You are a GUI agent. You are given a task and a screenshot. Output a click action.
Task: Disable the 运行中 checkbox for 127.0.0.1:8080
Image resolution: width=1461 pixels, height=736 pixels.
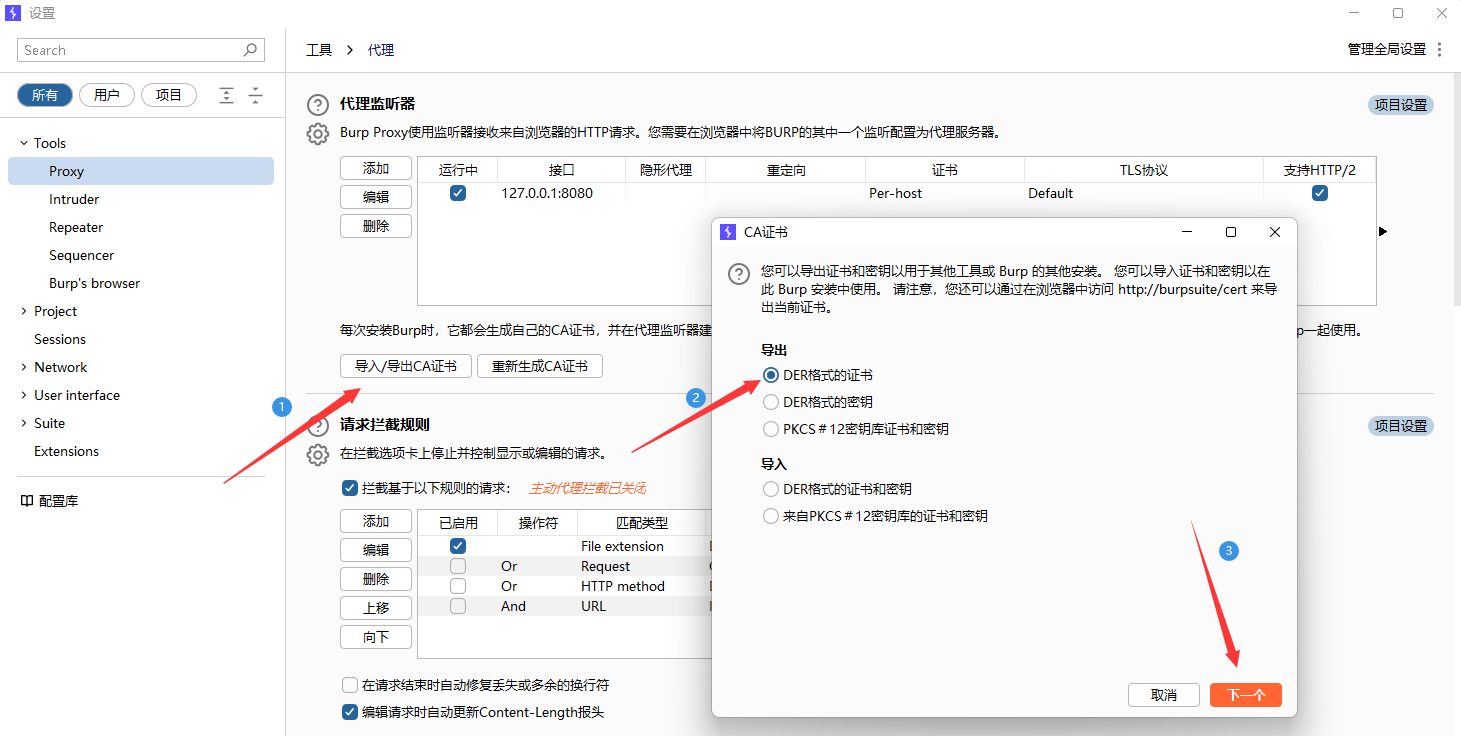pyautogui.click(x=458, y=193)
